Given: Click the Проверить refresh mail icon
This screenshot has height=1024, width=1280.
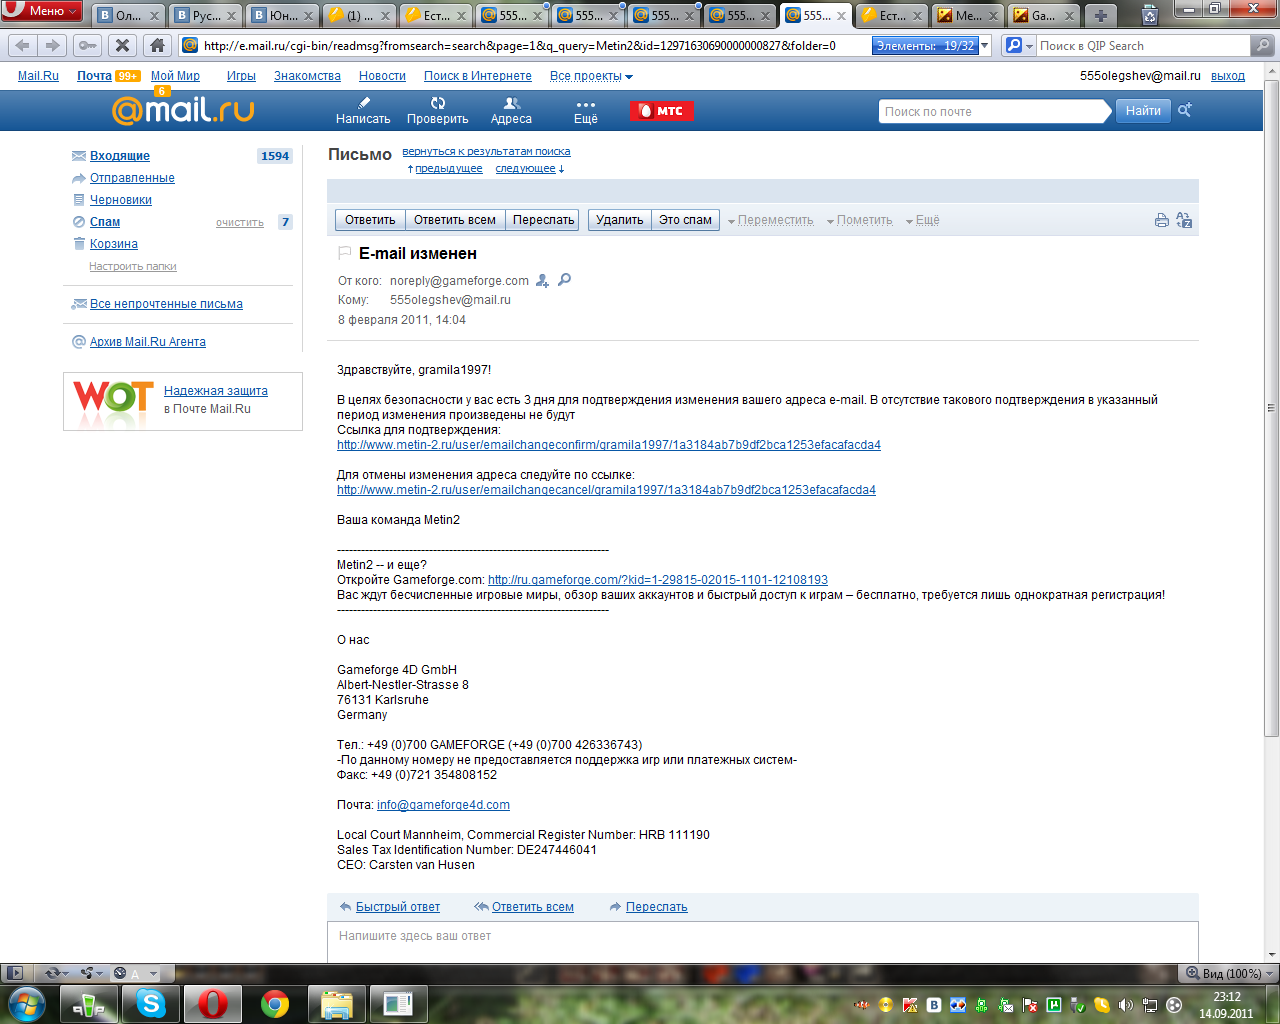Looking at the screenshot, I should (x=438, y=103).
